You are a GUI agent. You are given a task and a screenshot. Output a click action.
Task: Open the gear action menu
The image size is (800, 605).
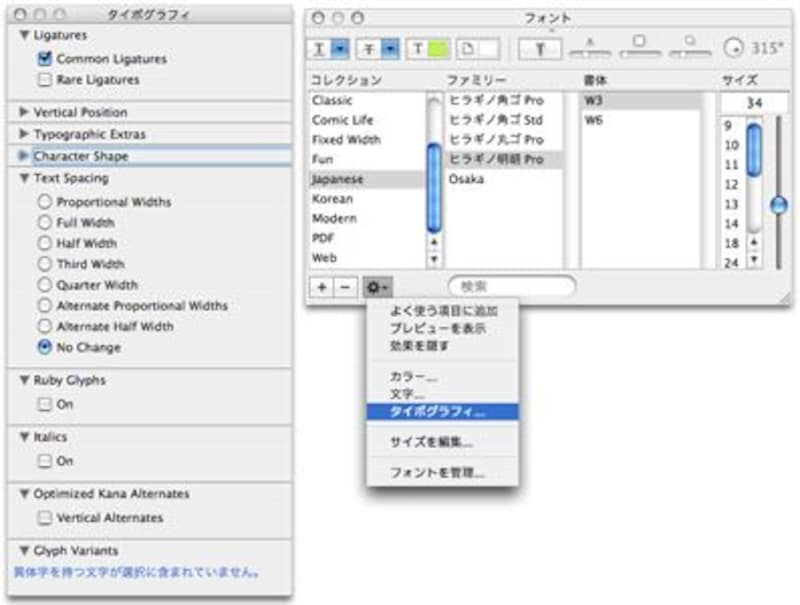tap(379, 287)
